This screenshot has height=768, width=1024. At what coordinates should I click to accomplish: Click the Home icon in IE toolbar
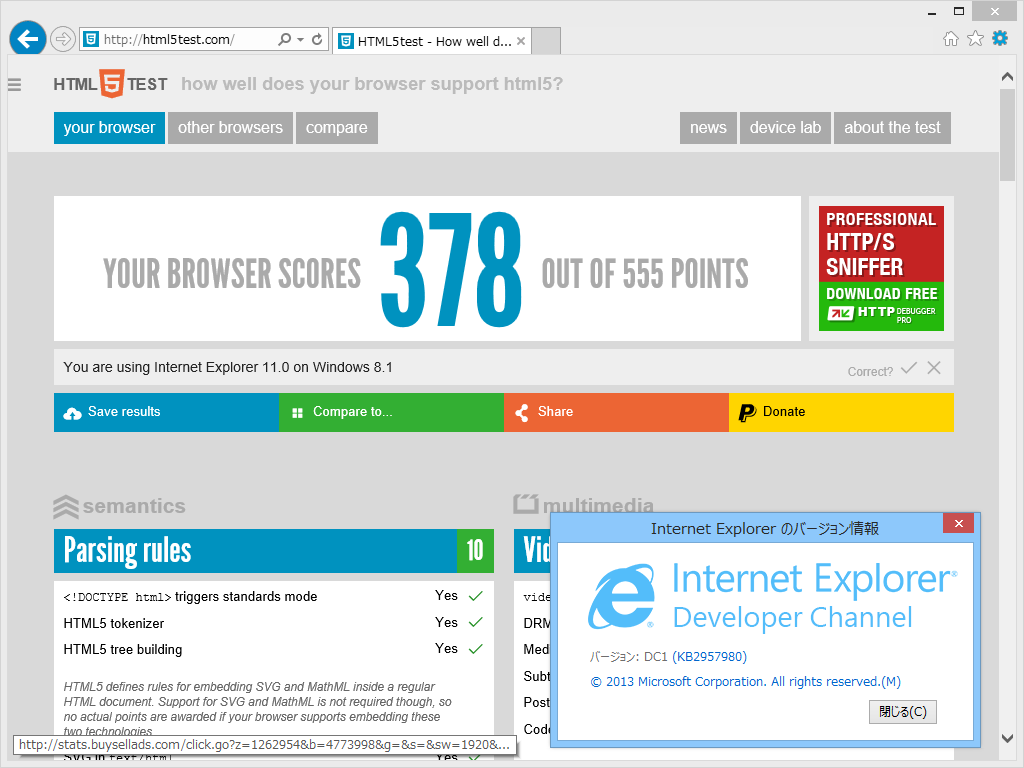(951, 39)
